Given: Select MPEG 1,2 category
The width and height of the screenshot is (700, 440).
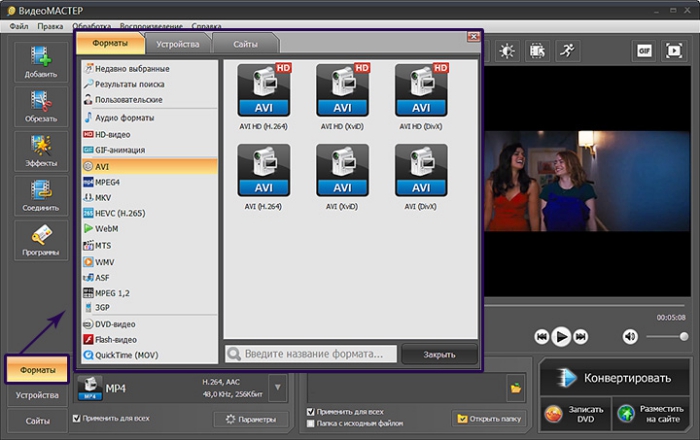Looking at the screenshot, I should [150, 293].
